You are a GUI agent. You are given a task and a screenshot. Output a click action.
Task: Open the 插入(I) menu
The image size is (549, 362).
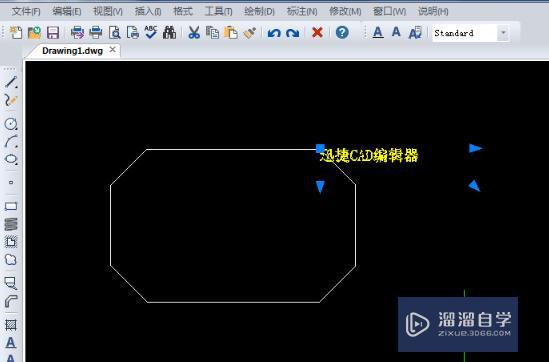click(x=148, y=12)
